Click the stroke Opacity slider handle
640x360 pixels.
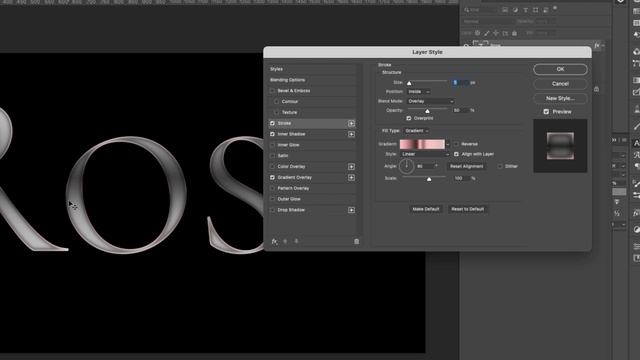[427, 111]
